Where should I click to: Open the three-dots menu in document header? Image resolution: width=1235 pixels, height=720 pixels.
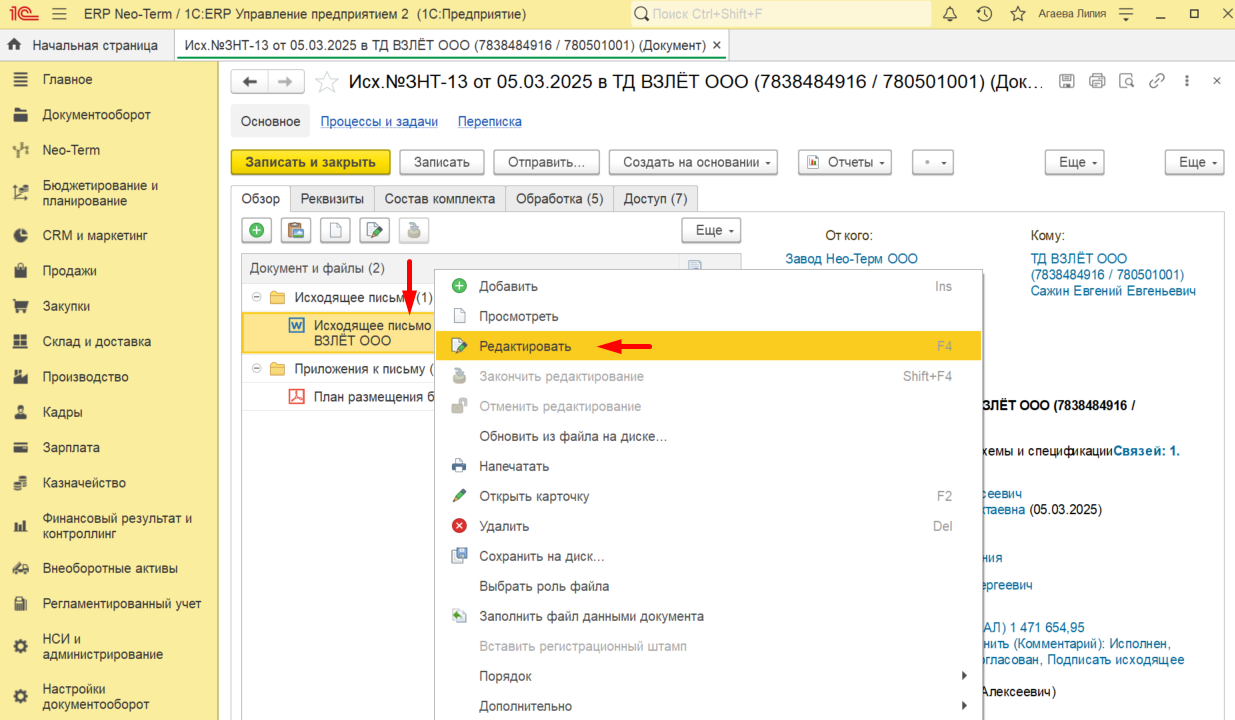(x=1187, y=81)
